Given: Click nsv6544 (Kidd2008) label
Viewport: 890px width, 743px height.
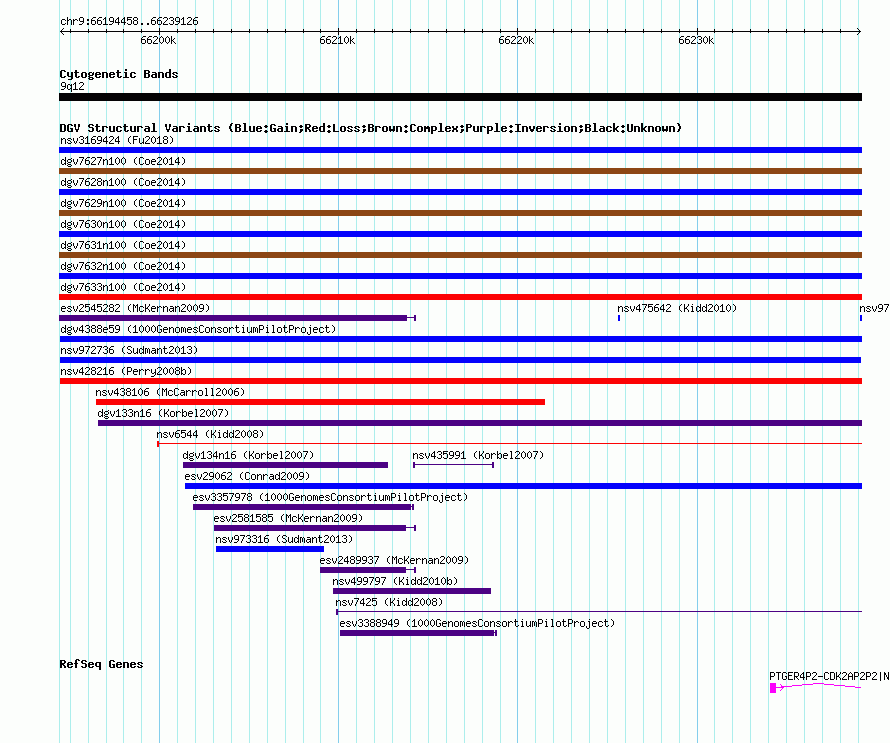Looking at the screenshot, I should pos(210,434).
